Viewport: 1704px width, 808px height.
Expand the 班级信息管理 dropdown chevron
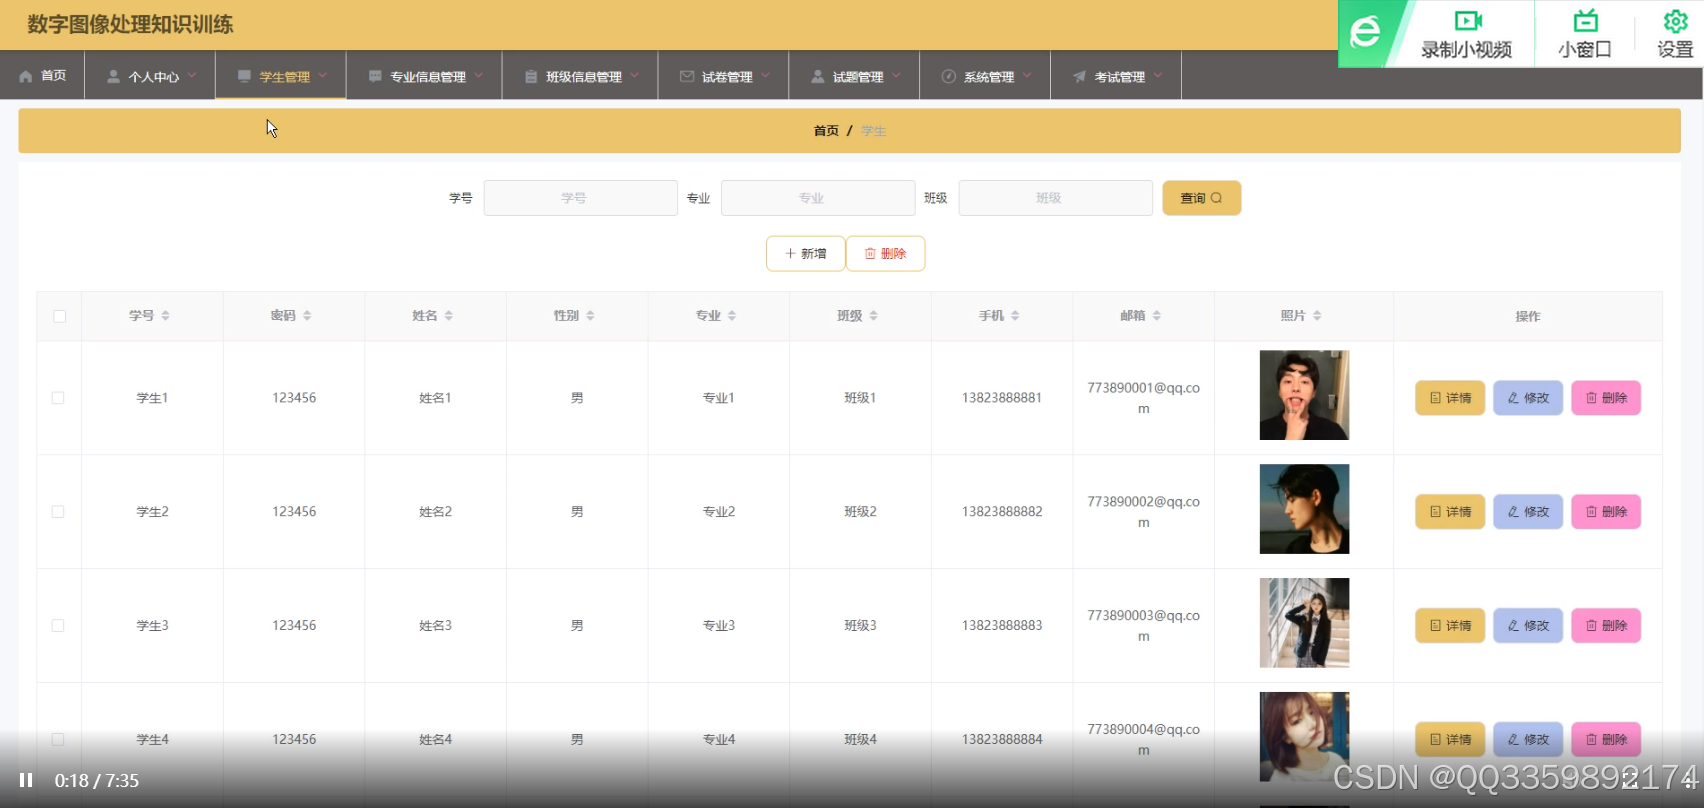(x=635, y=75)
